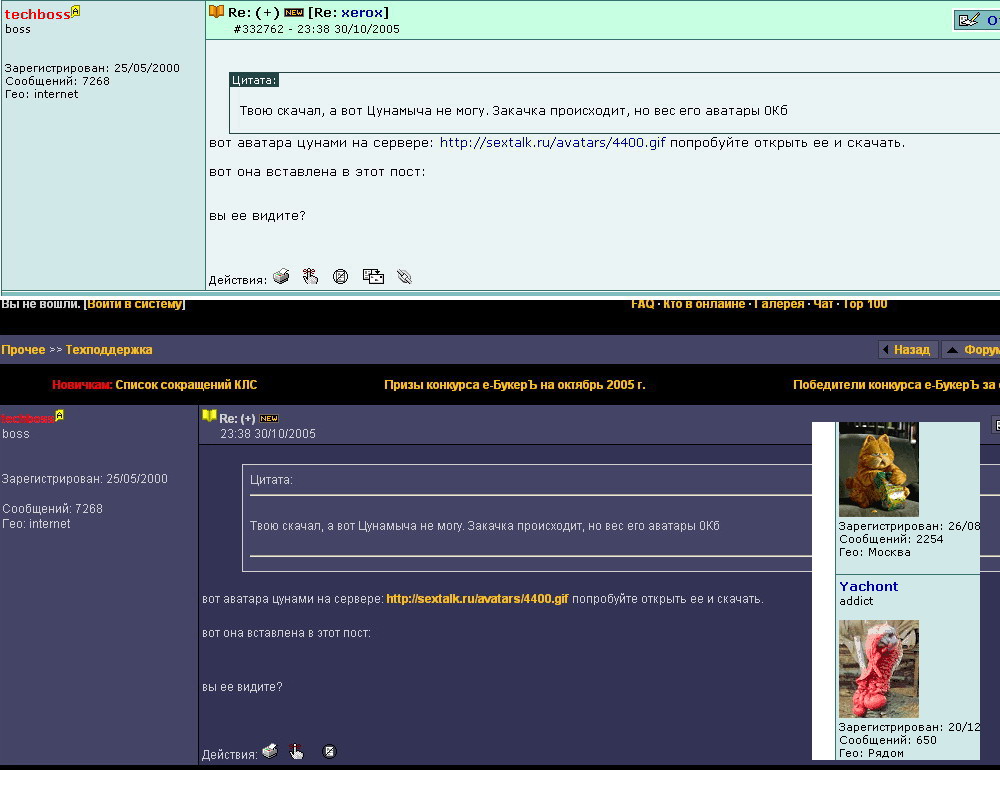
Task: Click the printer icon in the dark-theme post
Action: coord(270,751)
